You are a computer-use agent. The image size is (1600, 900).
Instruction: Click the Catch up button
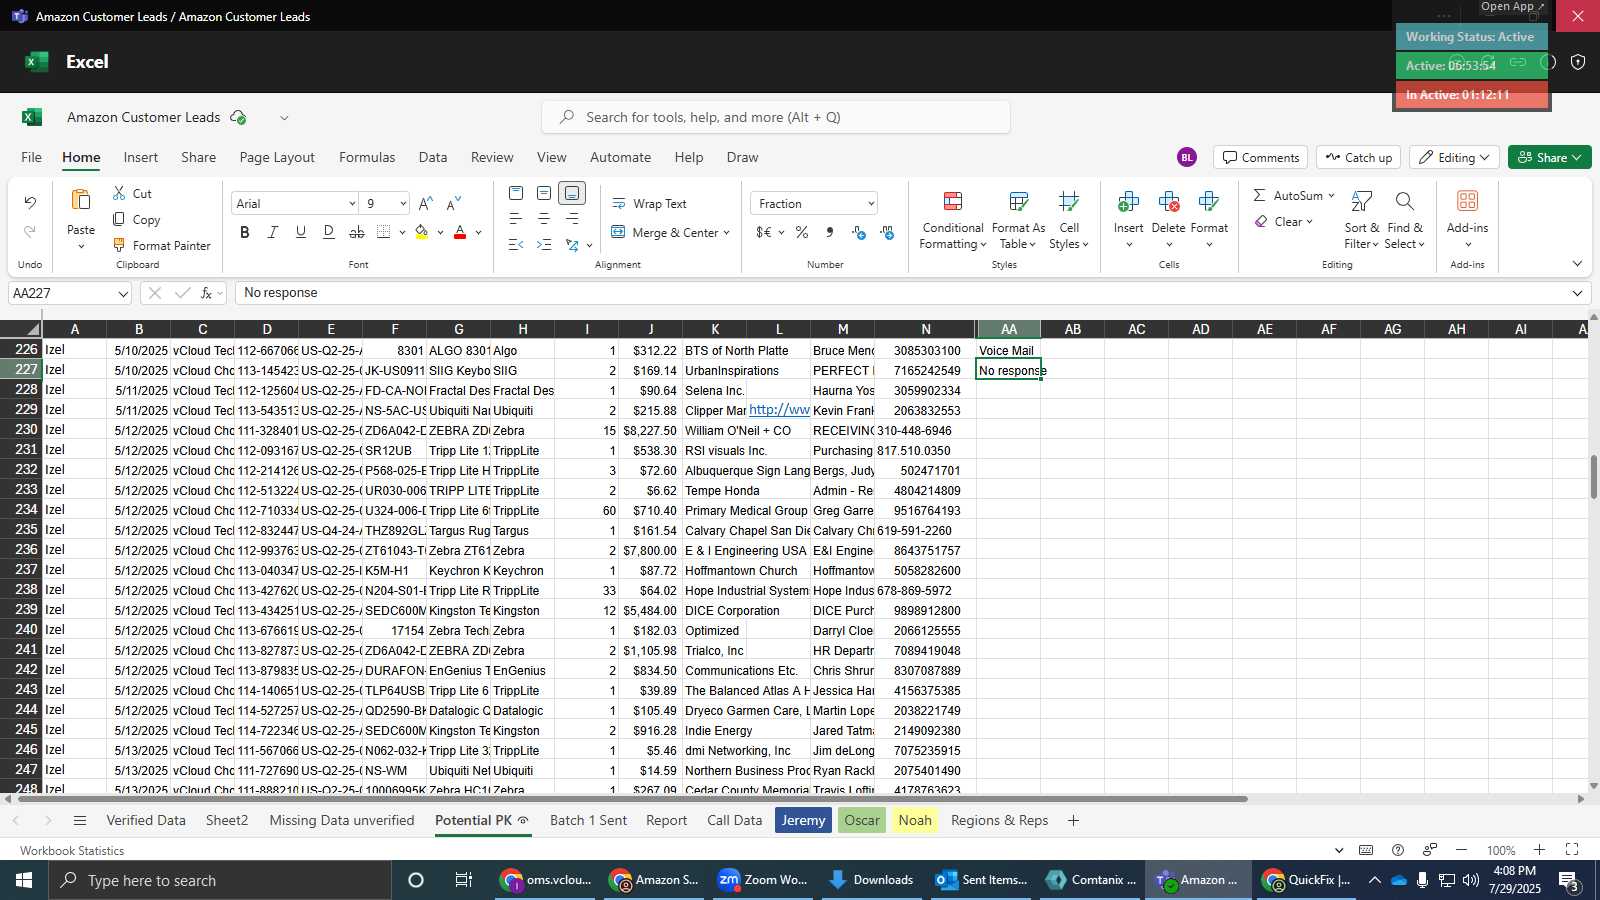pos(1358,157)
